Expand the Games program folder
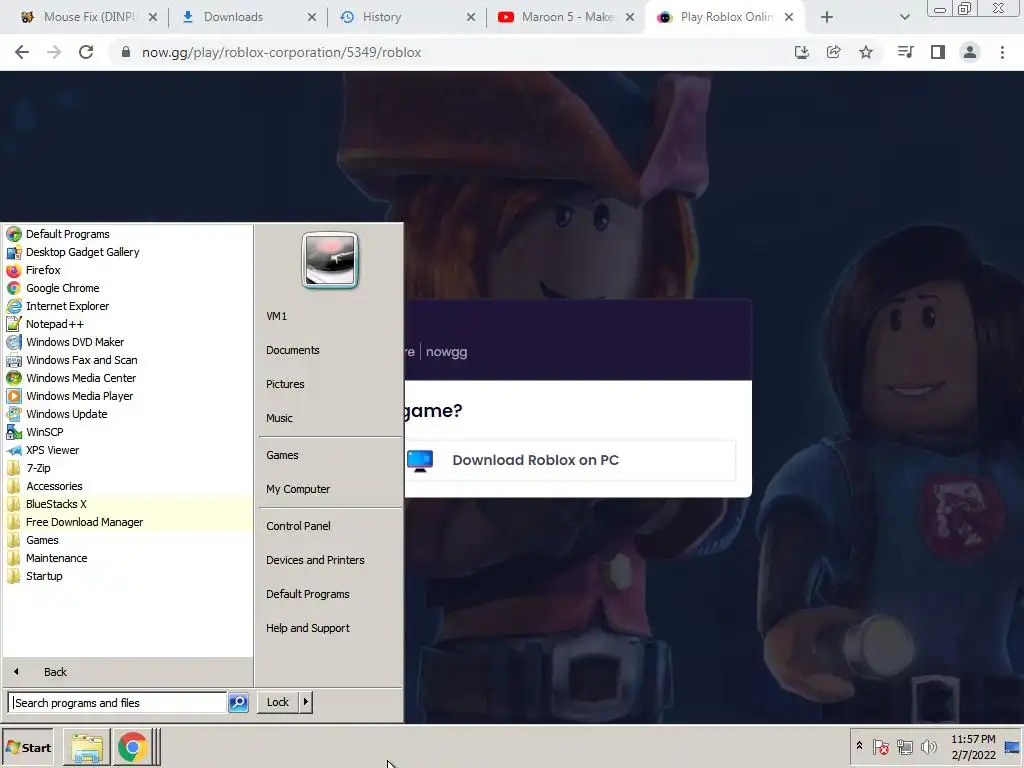The height and width of the screenshot is (768, 1024). 127,540
